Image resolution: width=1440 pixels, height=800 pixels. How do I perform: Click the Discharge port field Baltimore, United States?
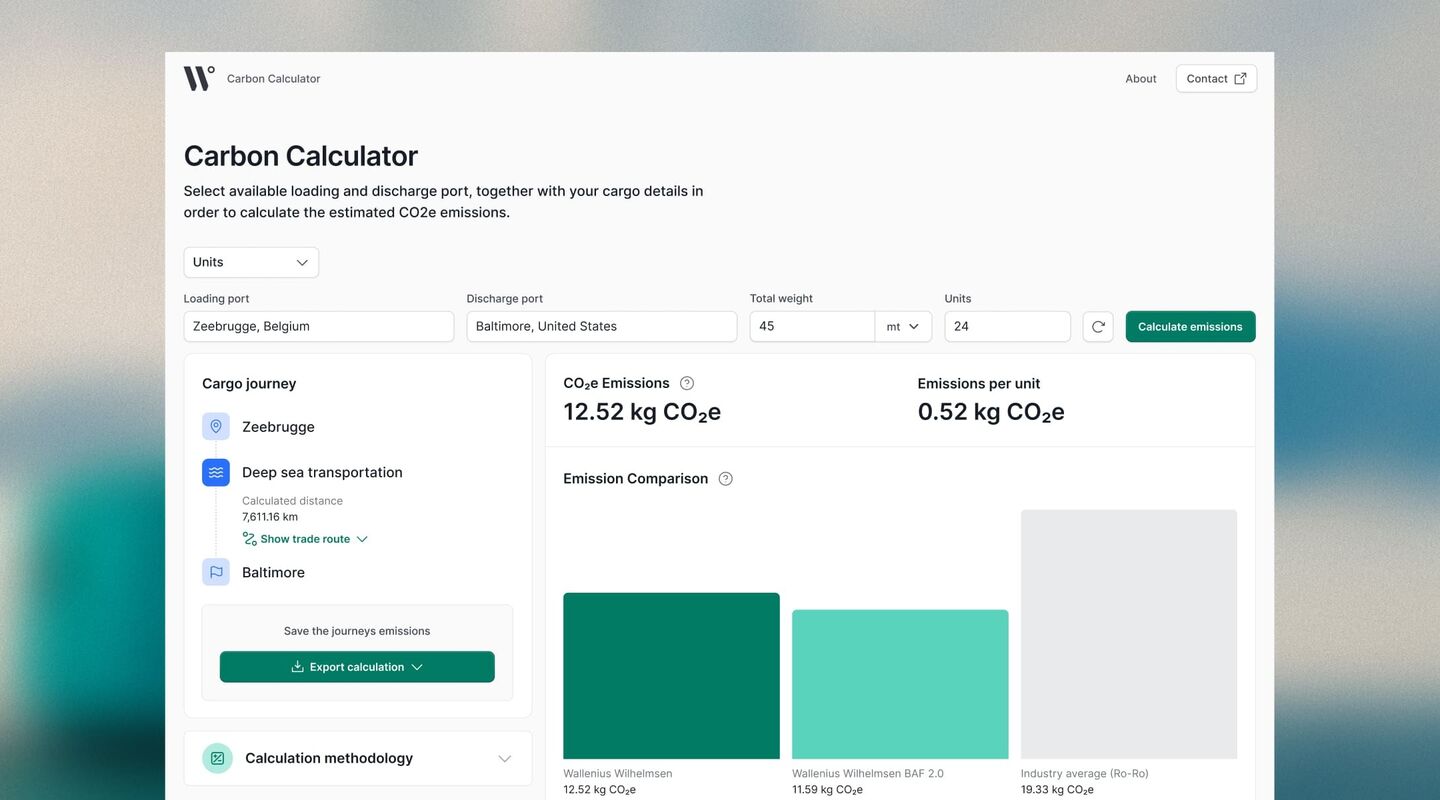(x=601, y=327)
